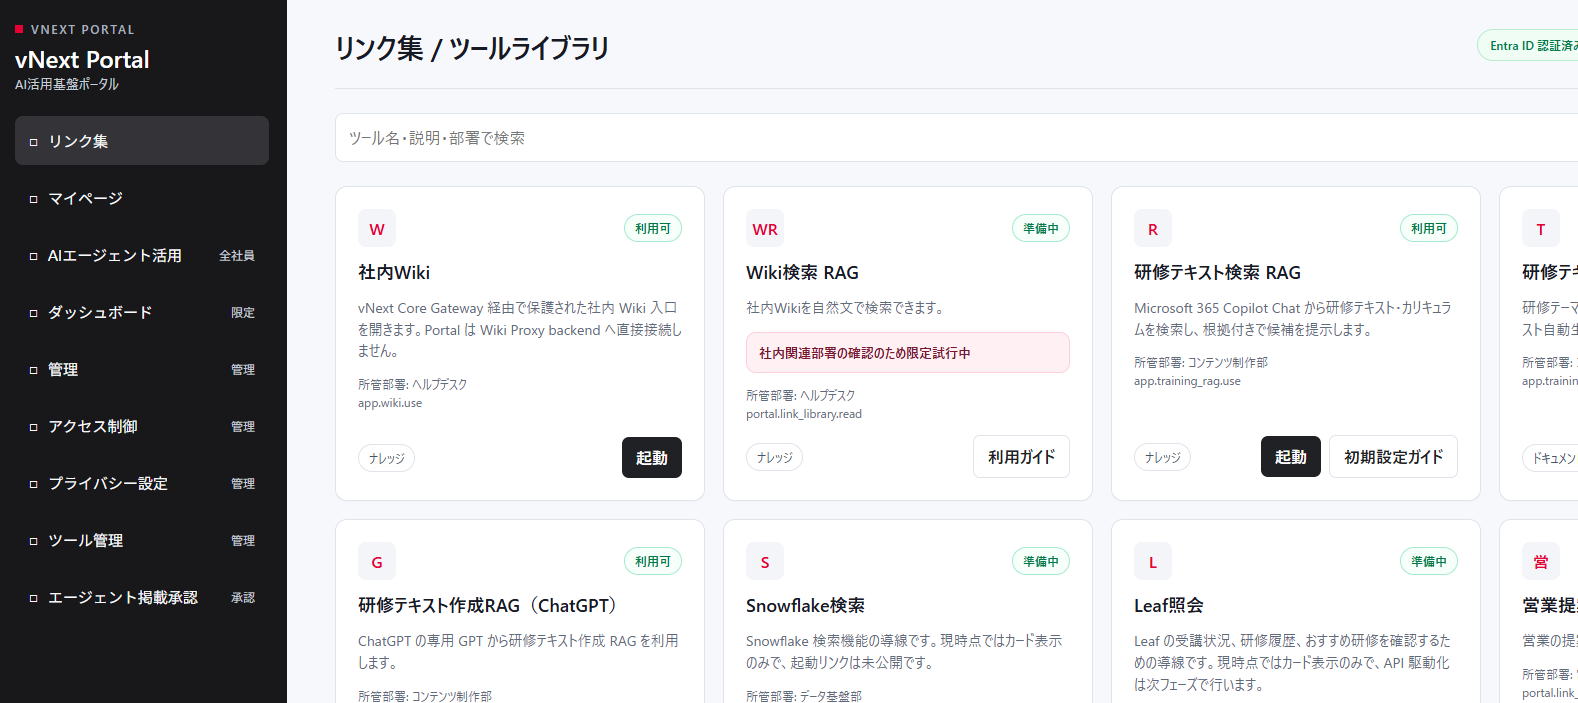Launch 研修テキスト検索 RAG with 起動 button
Screen dimensions: 1578x703
point(1291,456)
